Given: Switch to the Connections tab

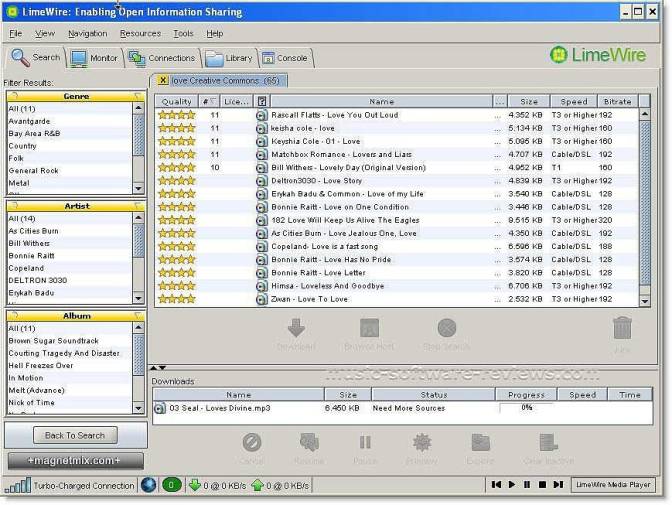Looking at the screenshot, I should click(x=162, y=57).
